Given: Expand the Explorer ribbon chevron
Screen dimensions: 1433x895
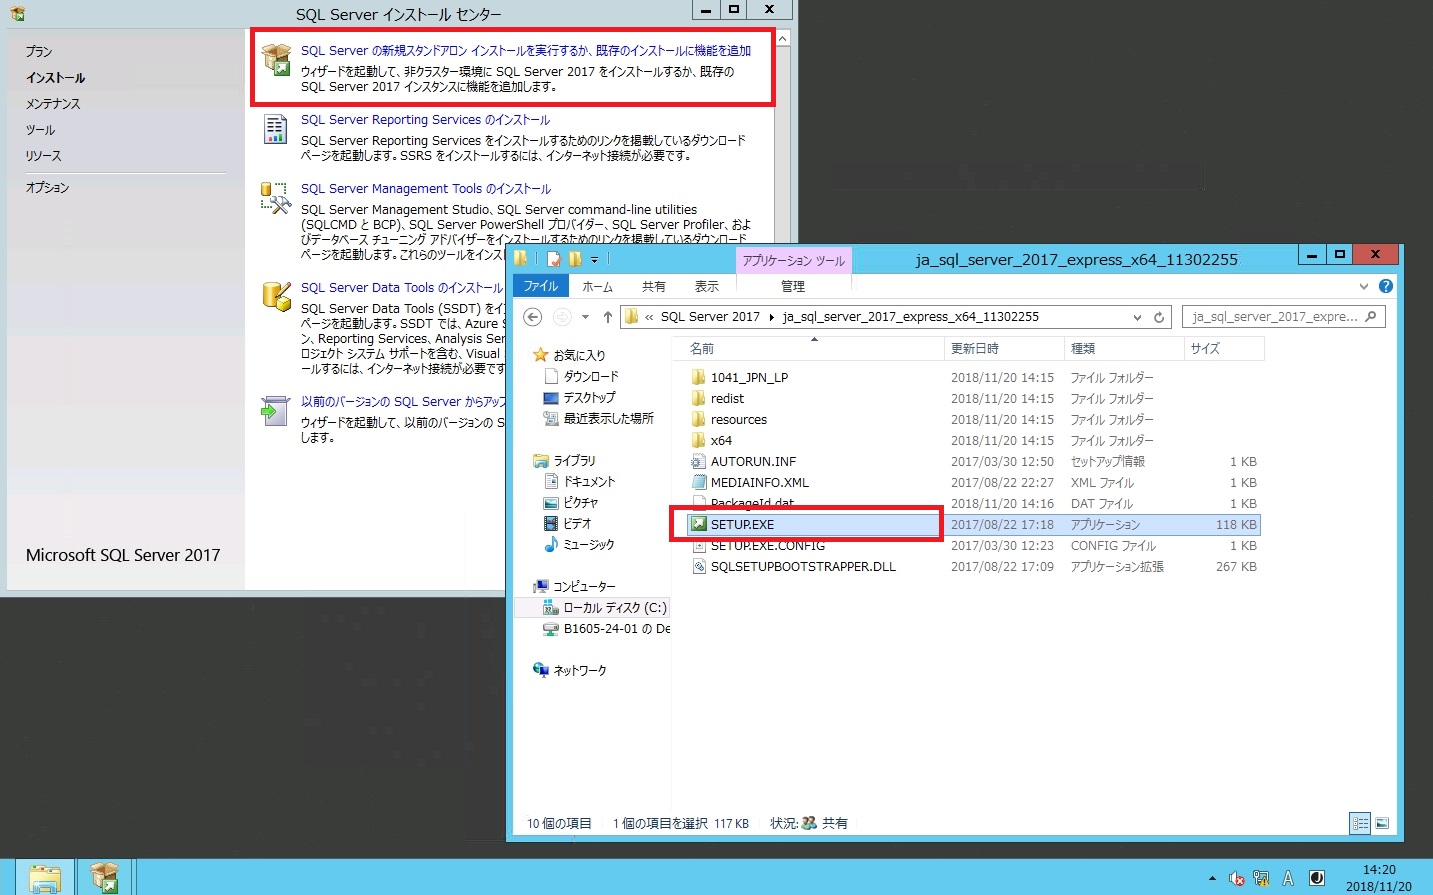Looking at the screenshot, I should click(1363, 286).
